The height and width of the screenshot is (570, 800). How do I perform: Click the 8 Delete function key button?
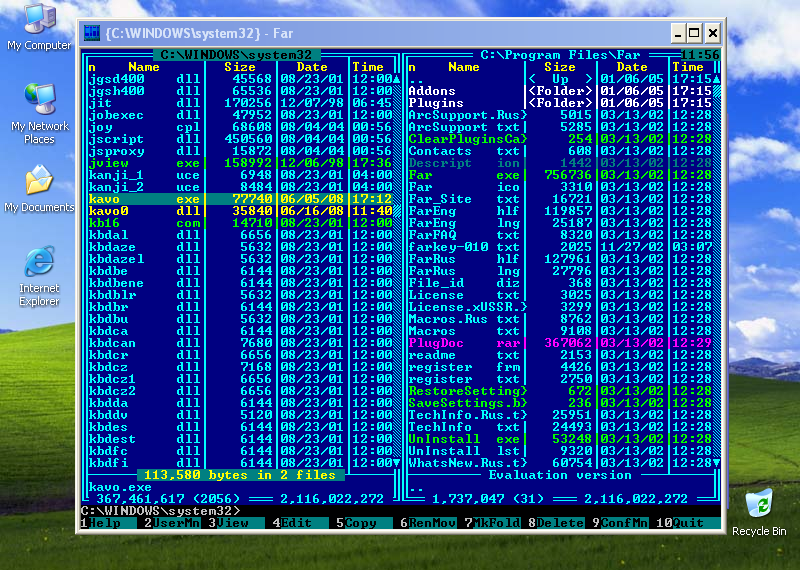556,523
